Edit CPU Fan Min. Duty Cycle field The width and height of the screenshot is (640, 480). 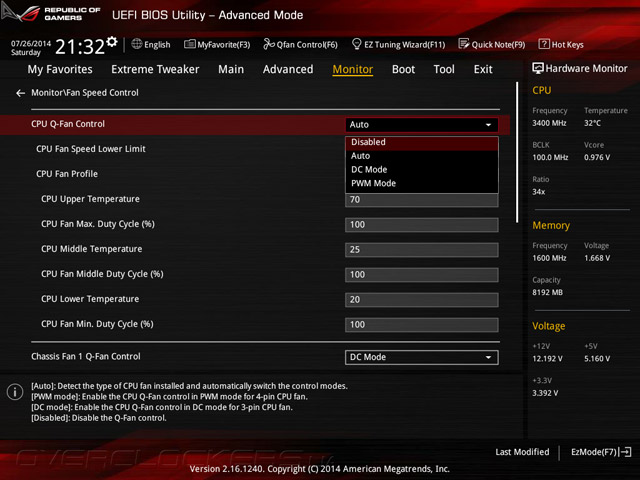pyautogui.click(x=422, y=324)
